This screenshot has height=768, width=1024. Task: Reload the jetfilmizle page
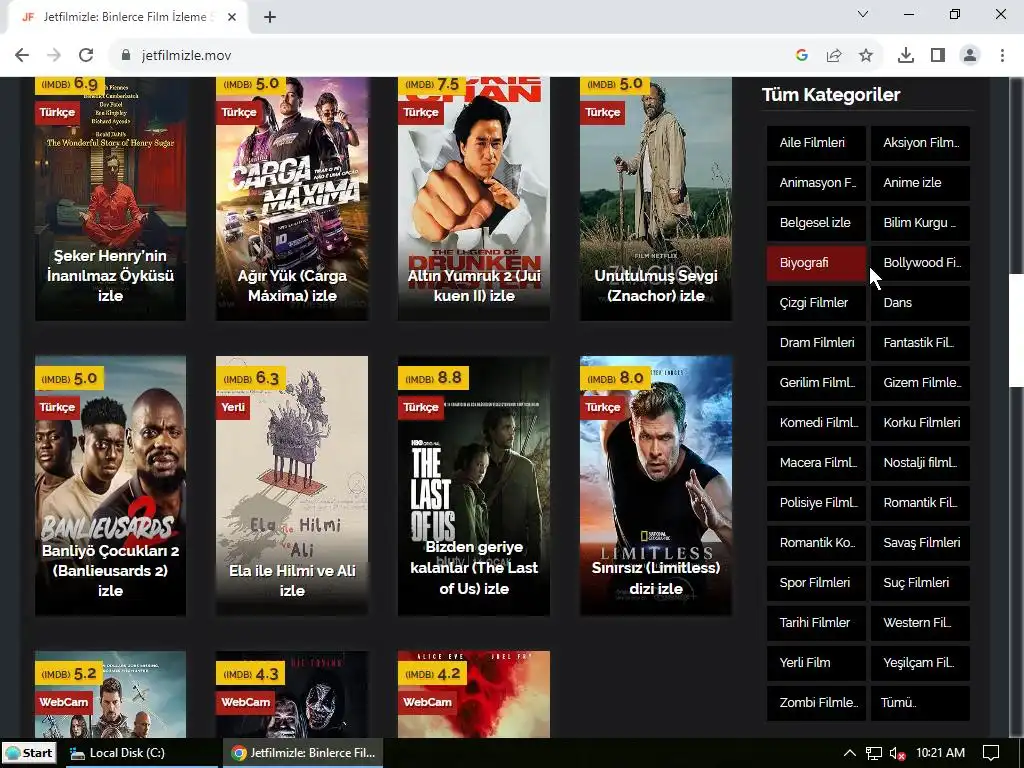(86, 56)
